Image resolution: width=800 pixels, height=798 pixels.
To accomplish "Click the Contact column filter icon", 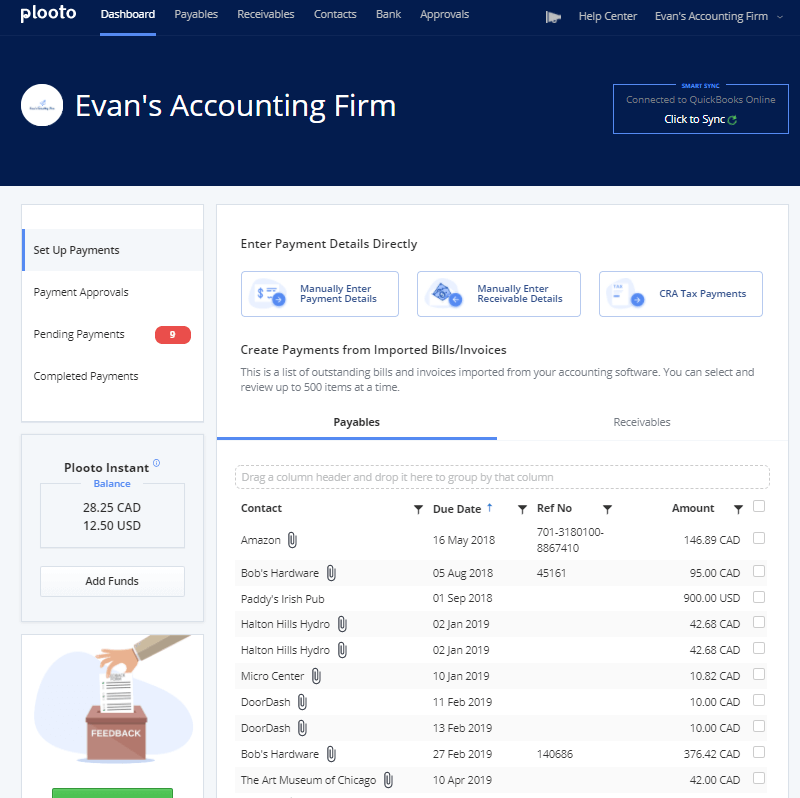I will 418,509.
